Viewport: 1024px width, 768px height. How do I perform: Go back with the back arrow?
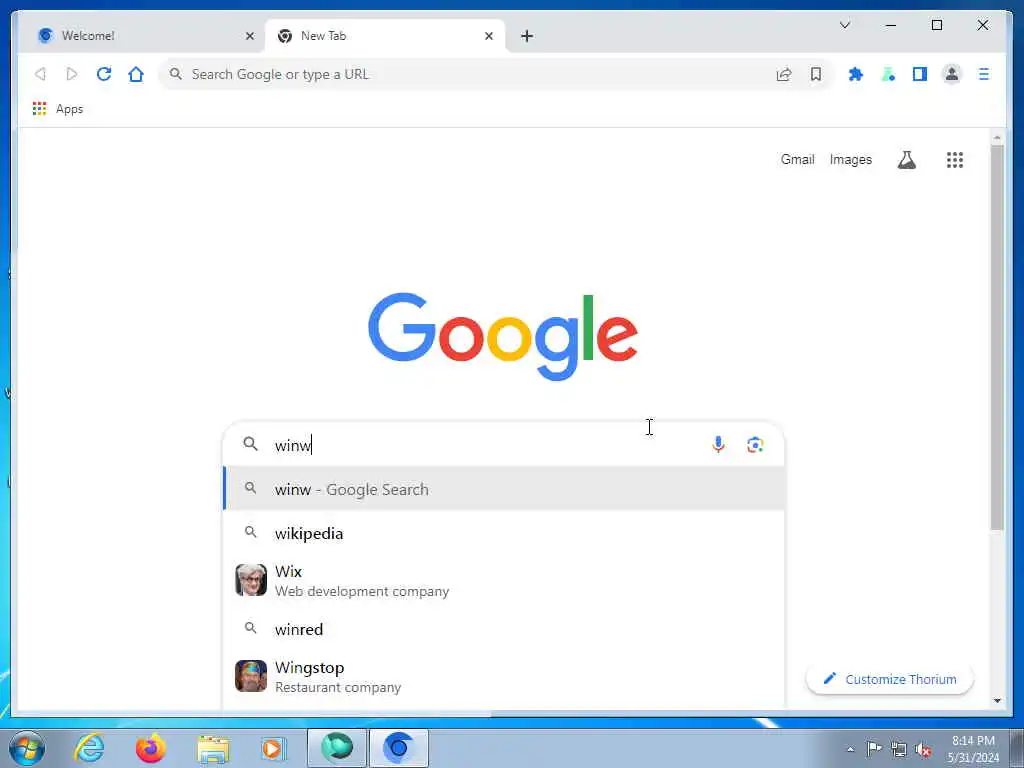(40, 74)
